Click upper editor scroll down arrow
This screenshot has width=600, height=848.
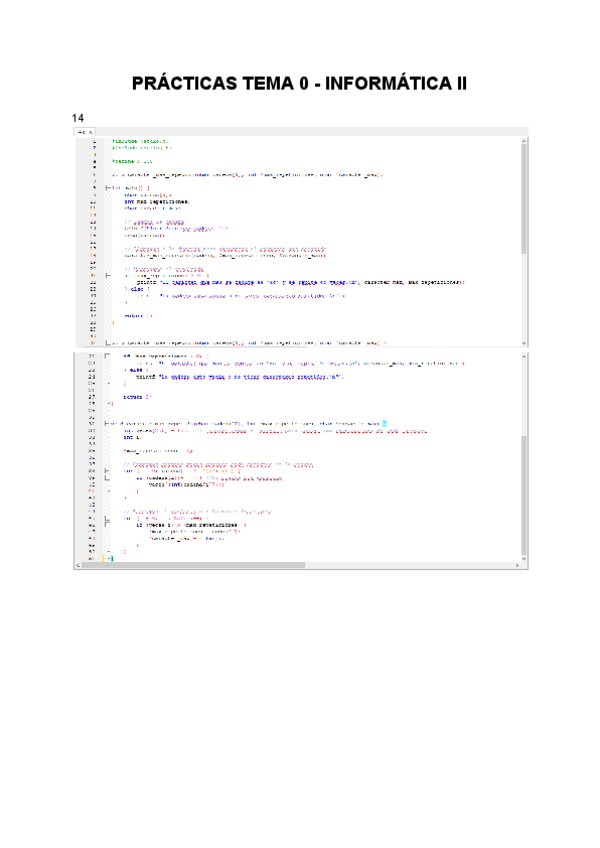[524, 340]
